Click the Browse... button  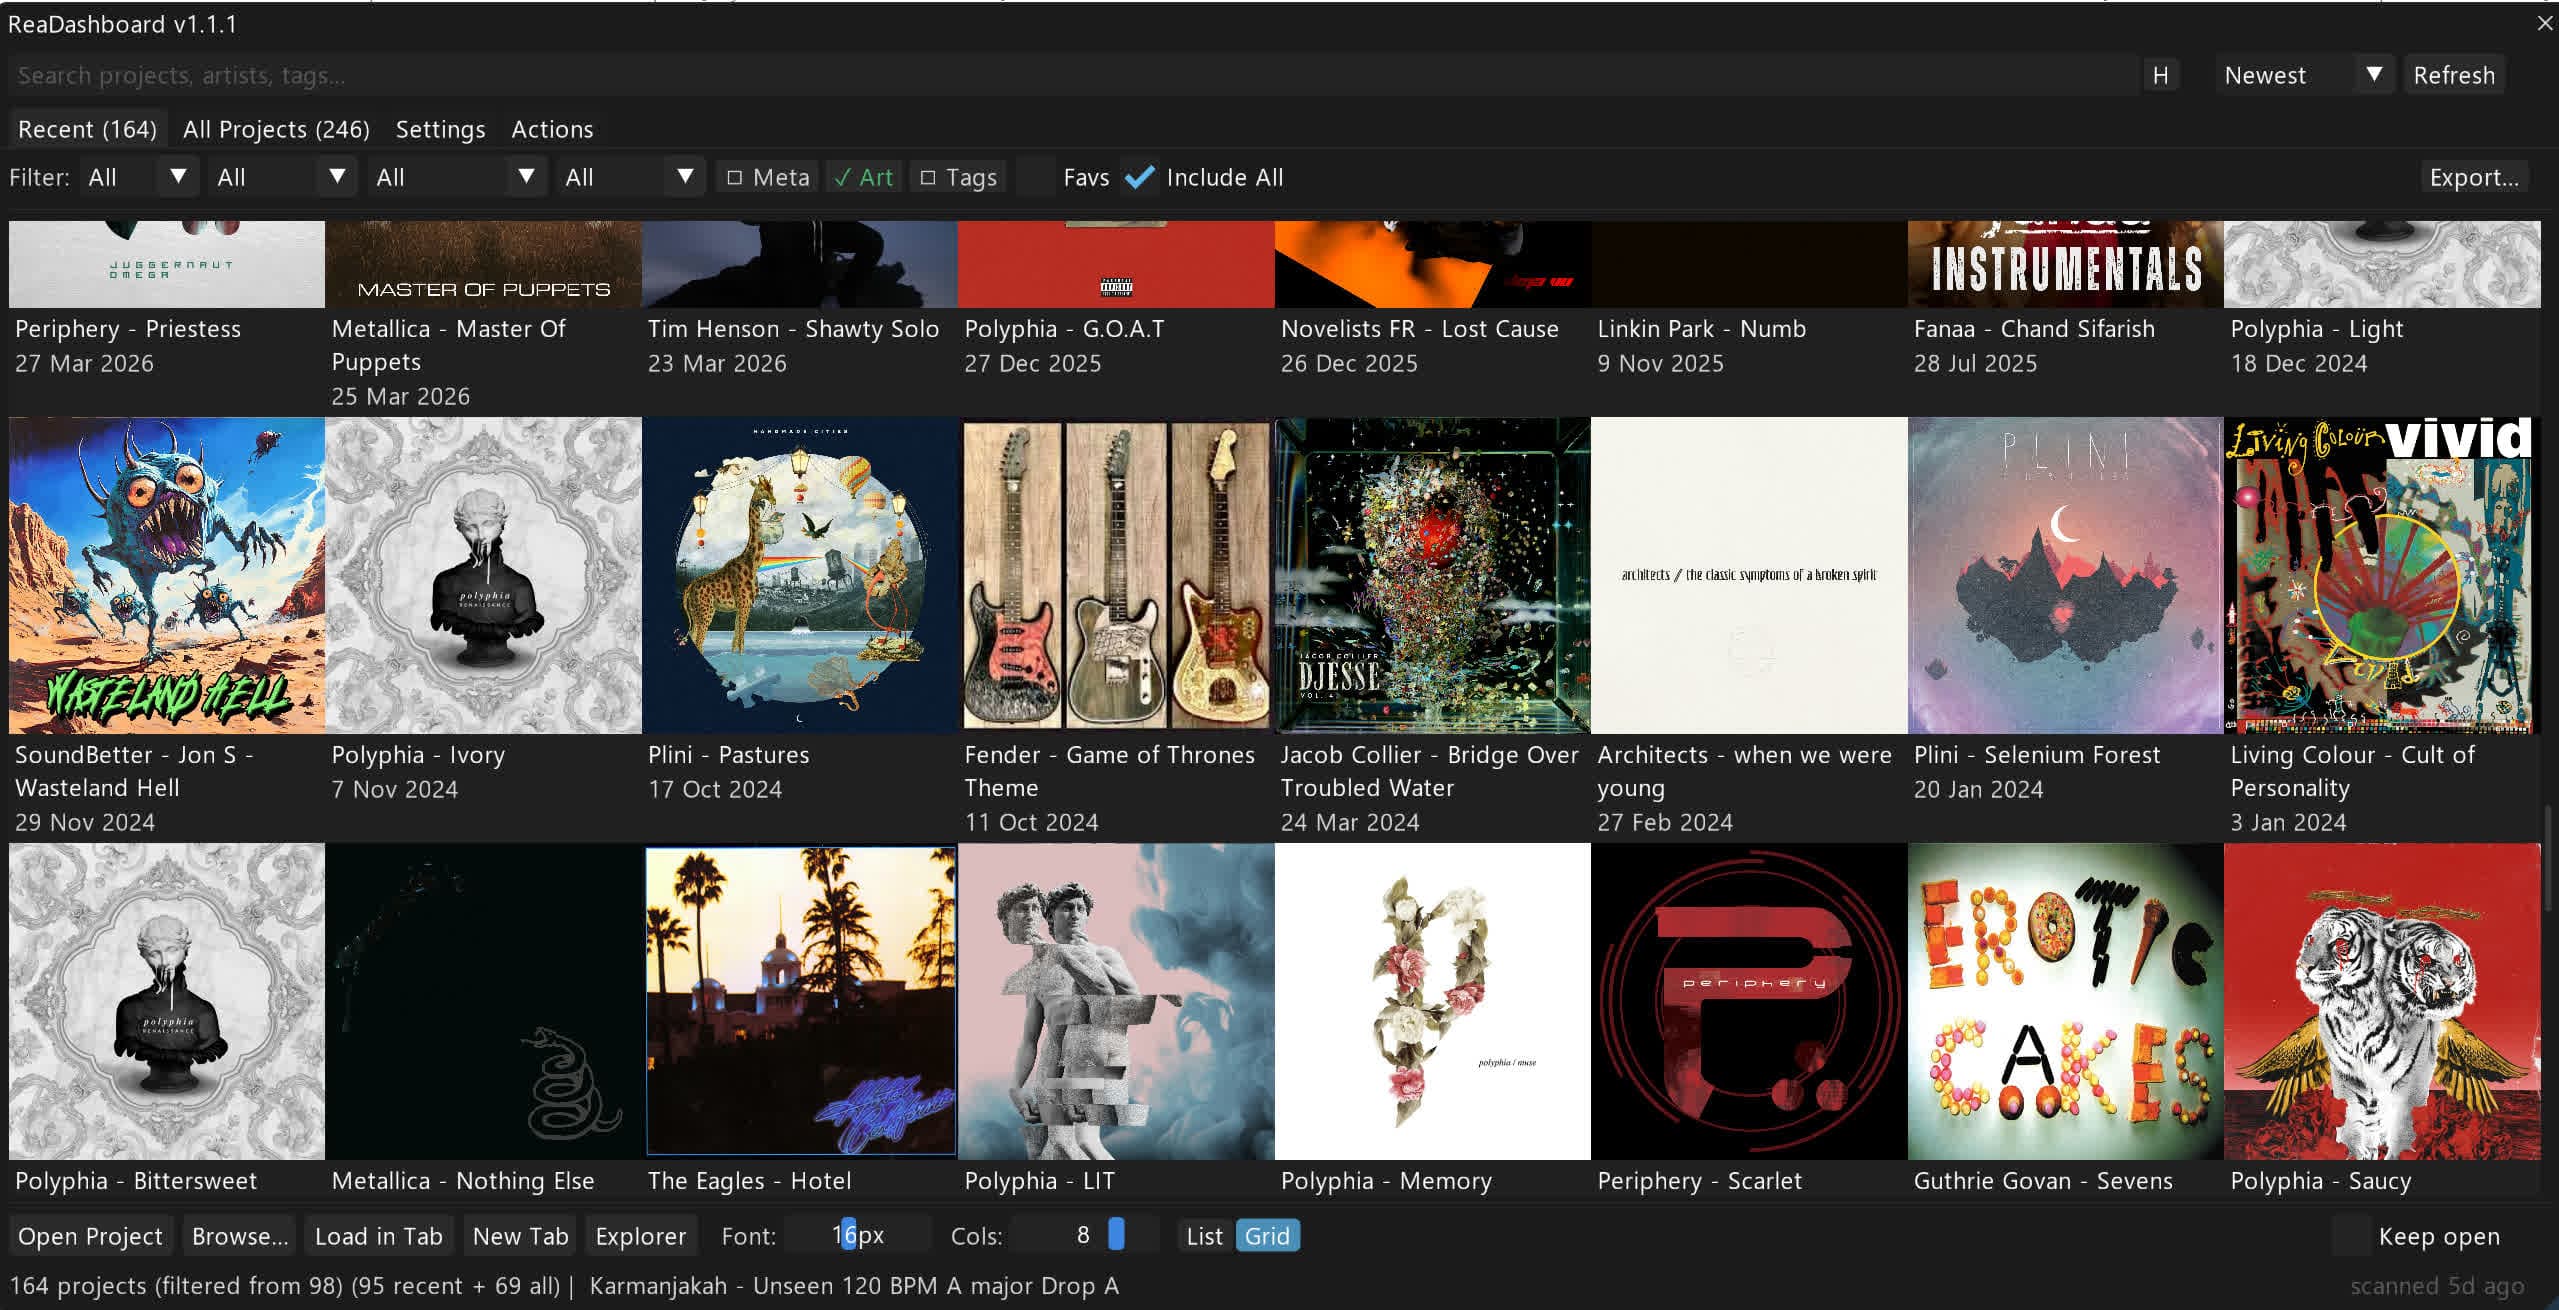tap(240, 1236)
